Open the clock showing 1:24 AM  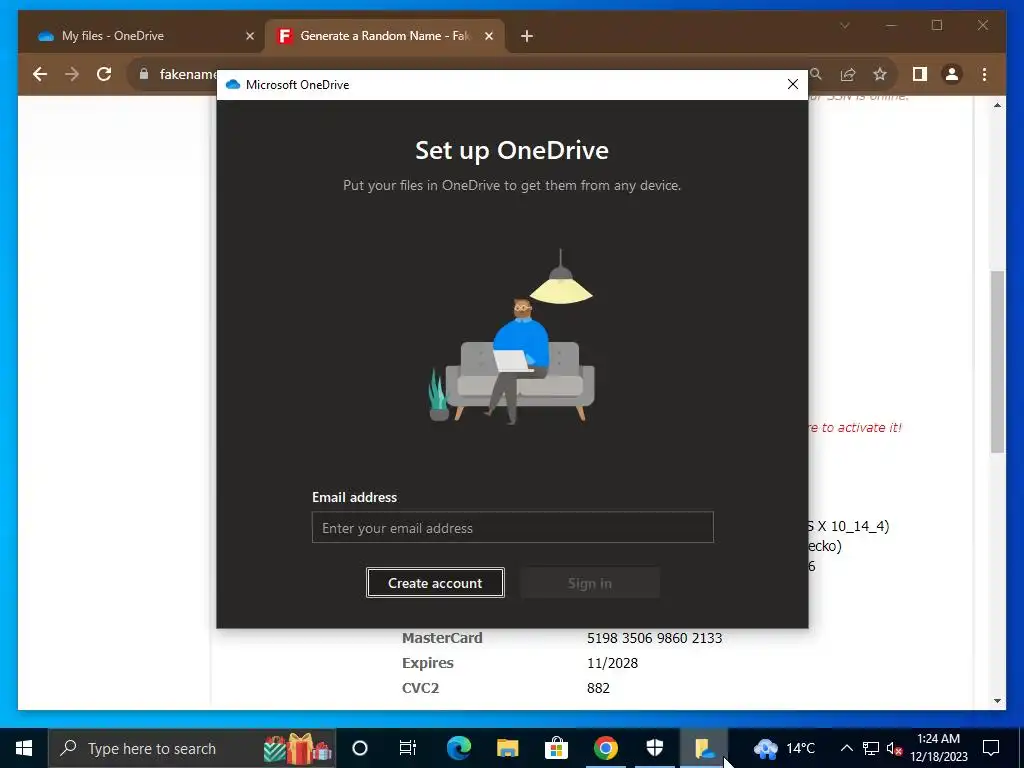(938, 748)
